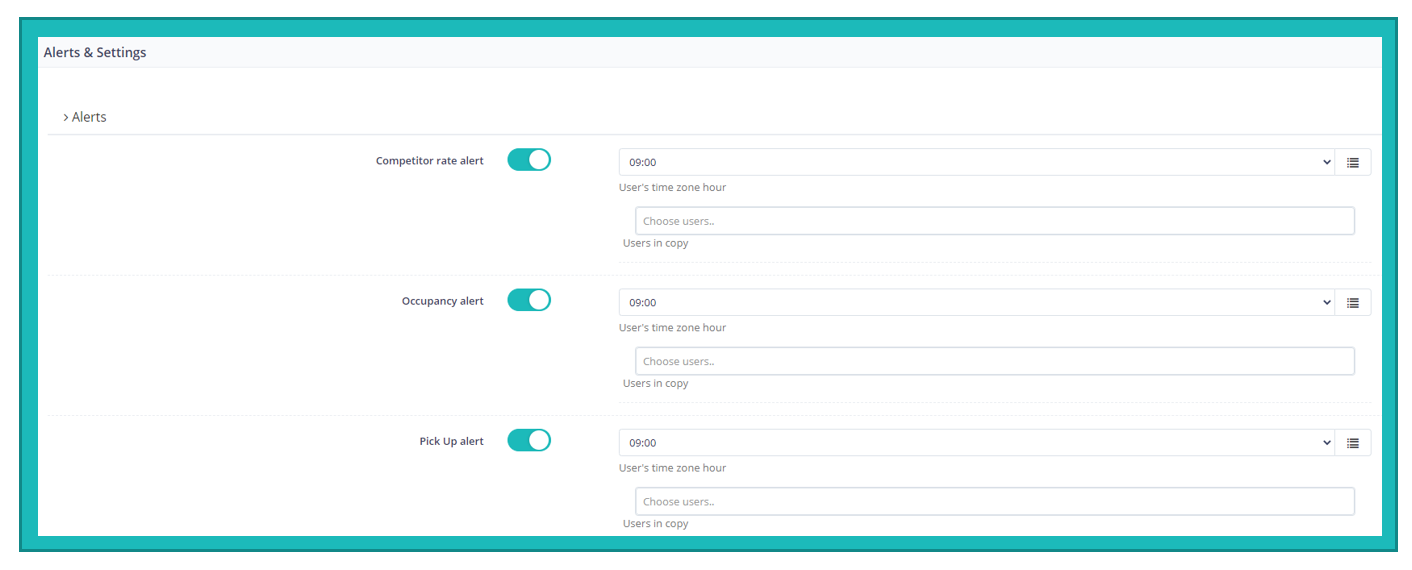The image size is (1412, 570).
Task: Click the Occupancy alert label
Action: click(443, 301)
